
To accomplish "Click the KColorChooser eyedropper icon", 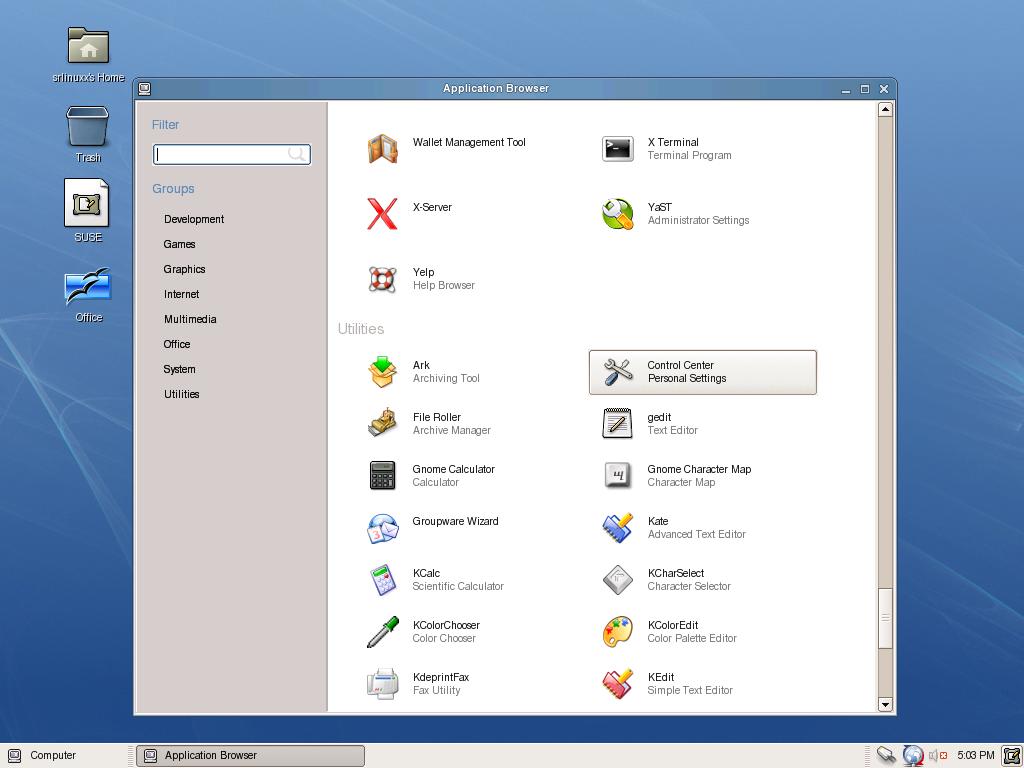I will [x=382, y=632].
